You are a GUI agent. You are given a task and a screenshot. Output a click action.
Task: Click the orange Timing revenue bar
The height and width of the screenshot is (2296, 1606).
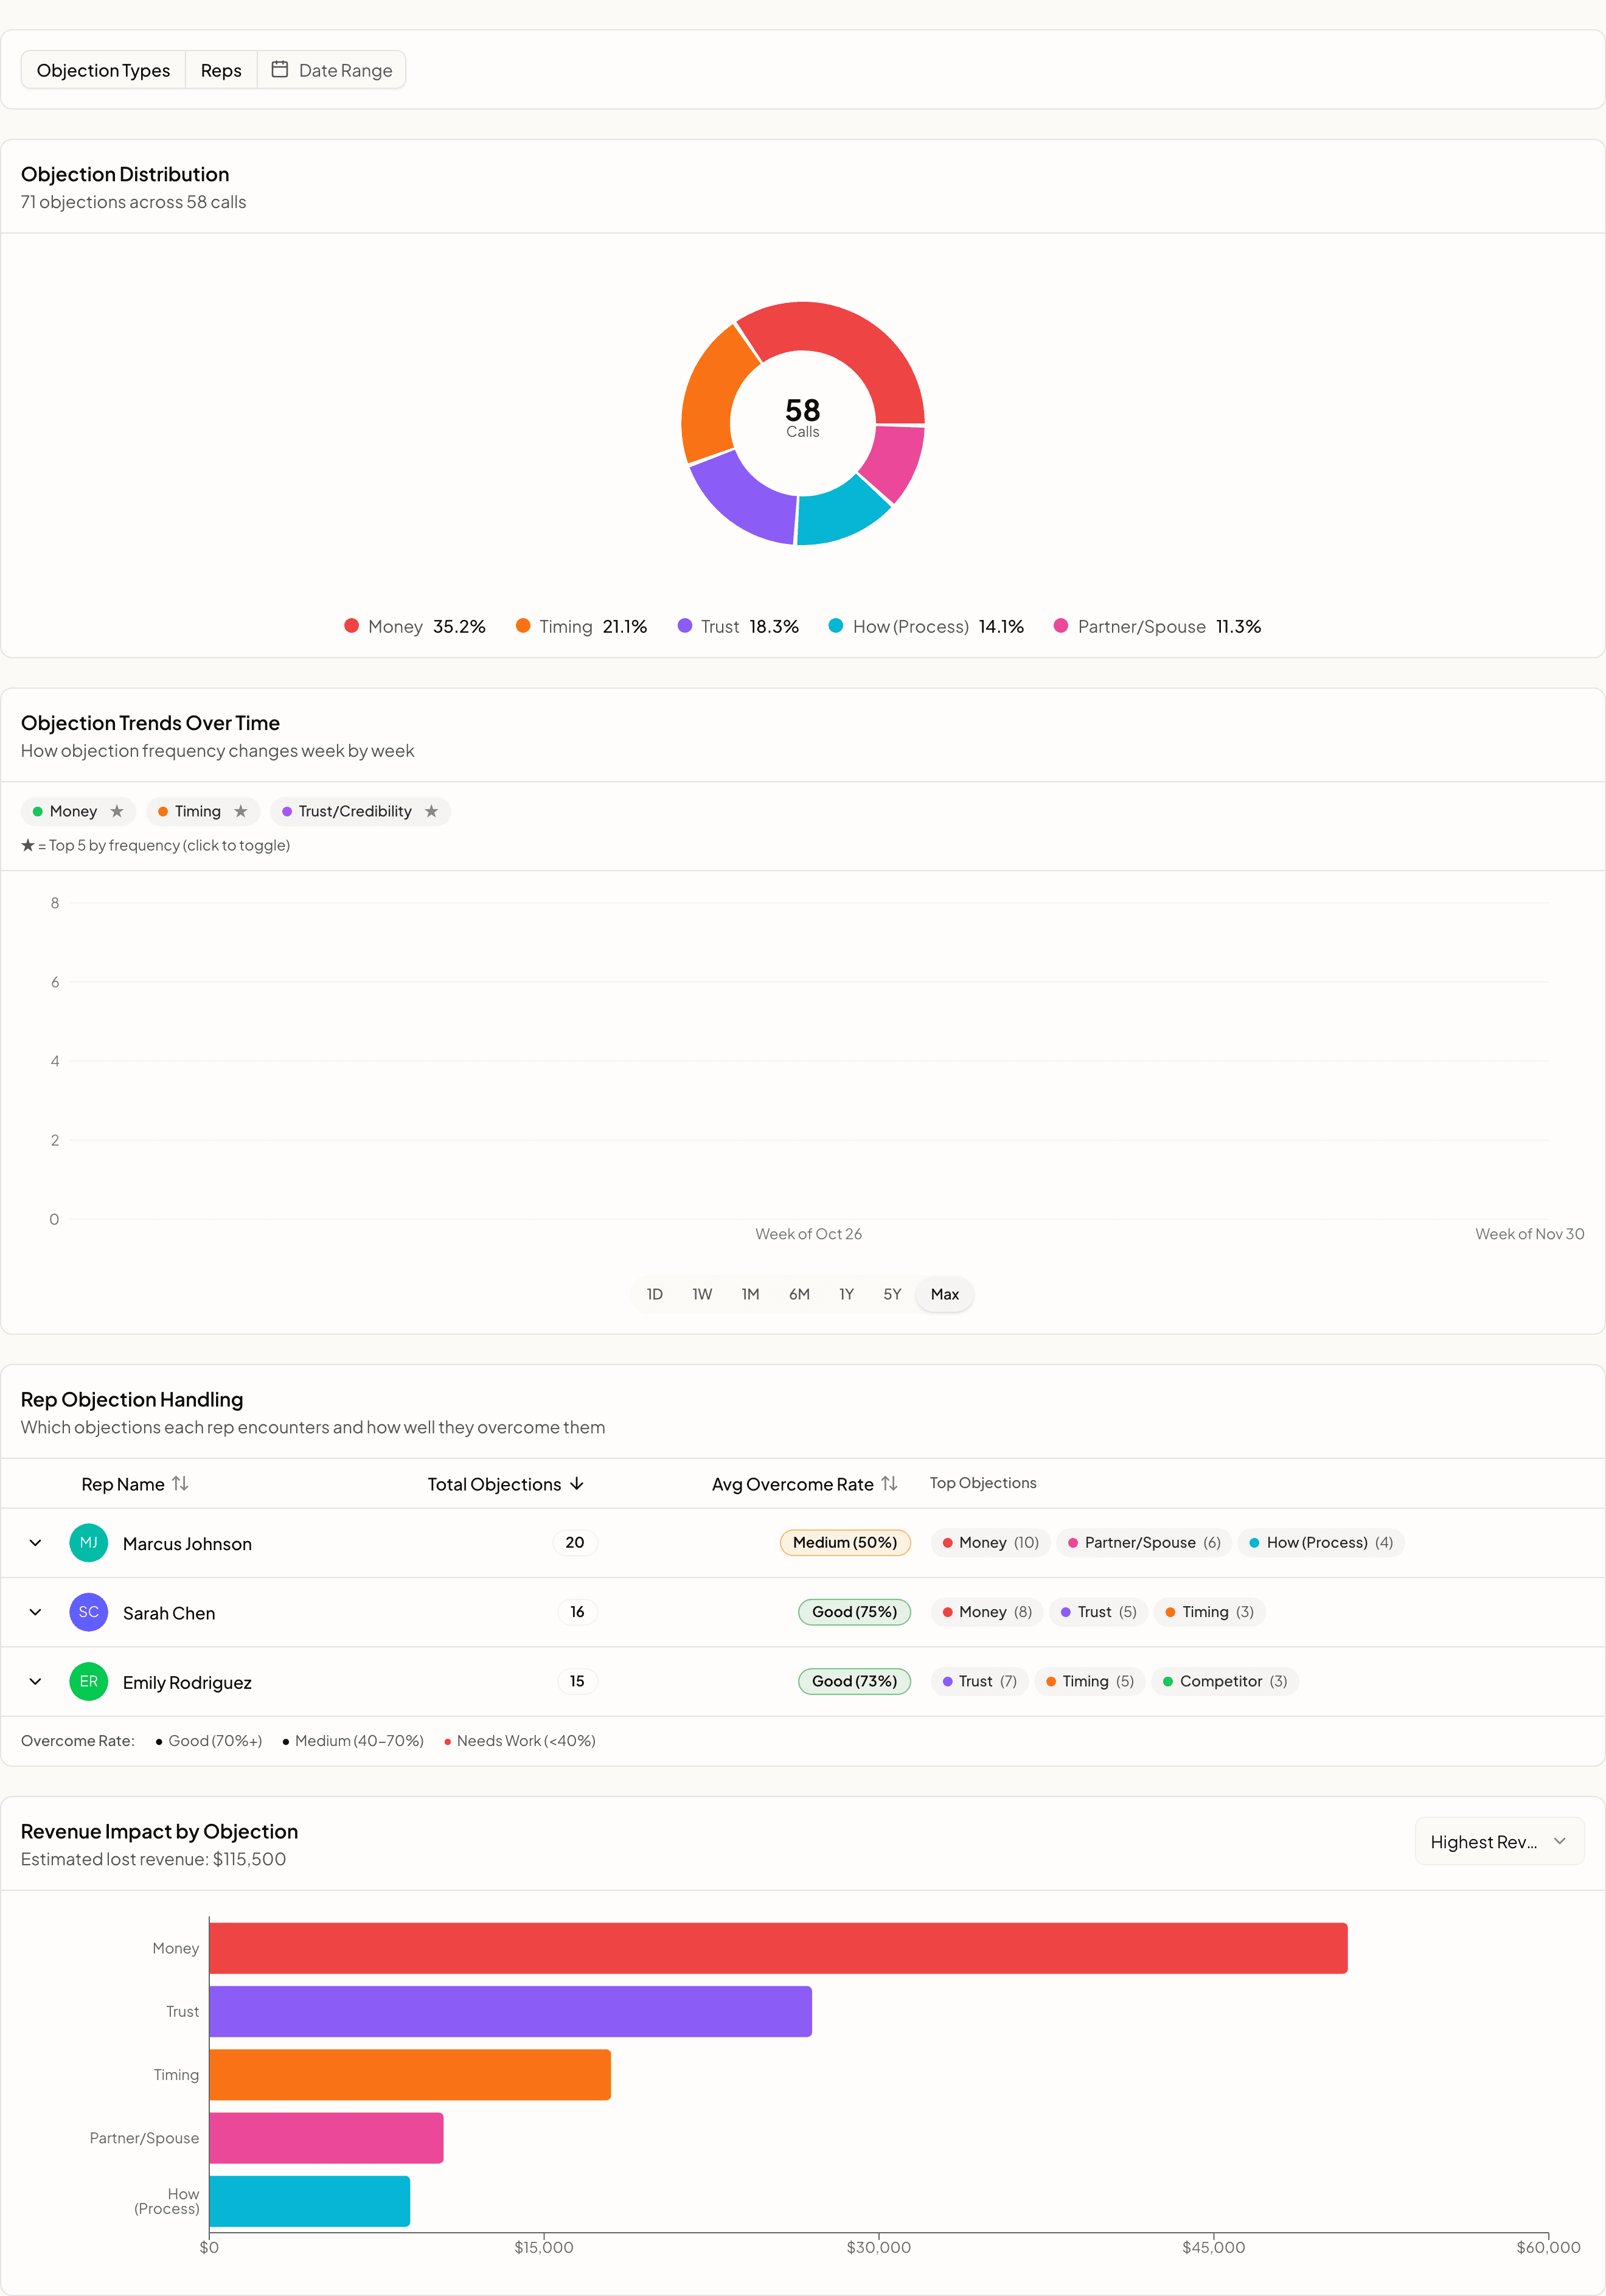[410, 2074]
